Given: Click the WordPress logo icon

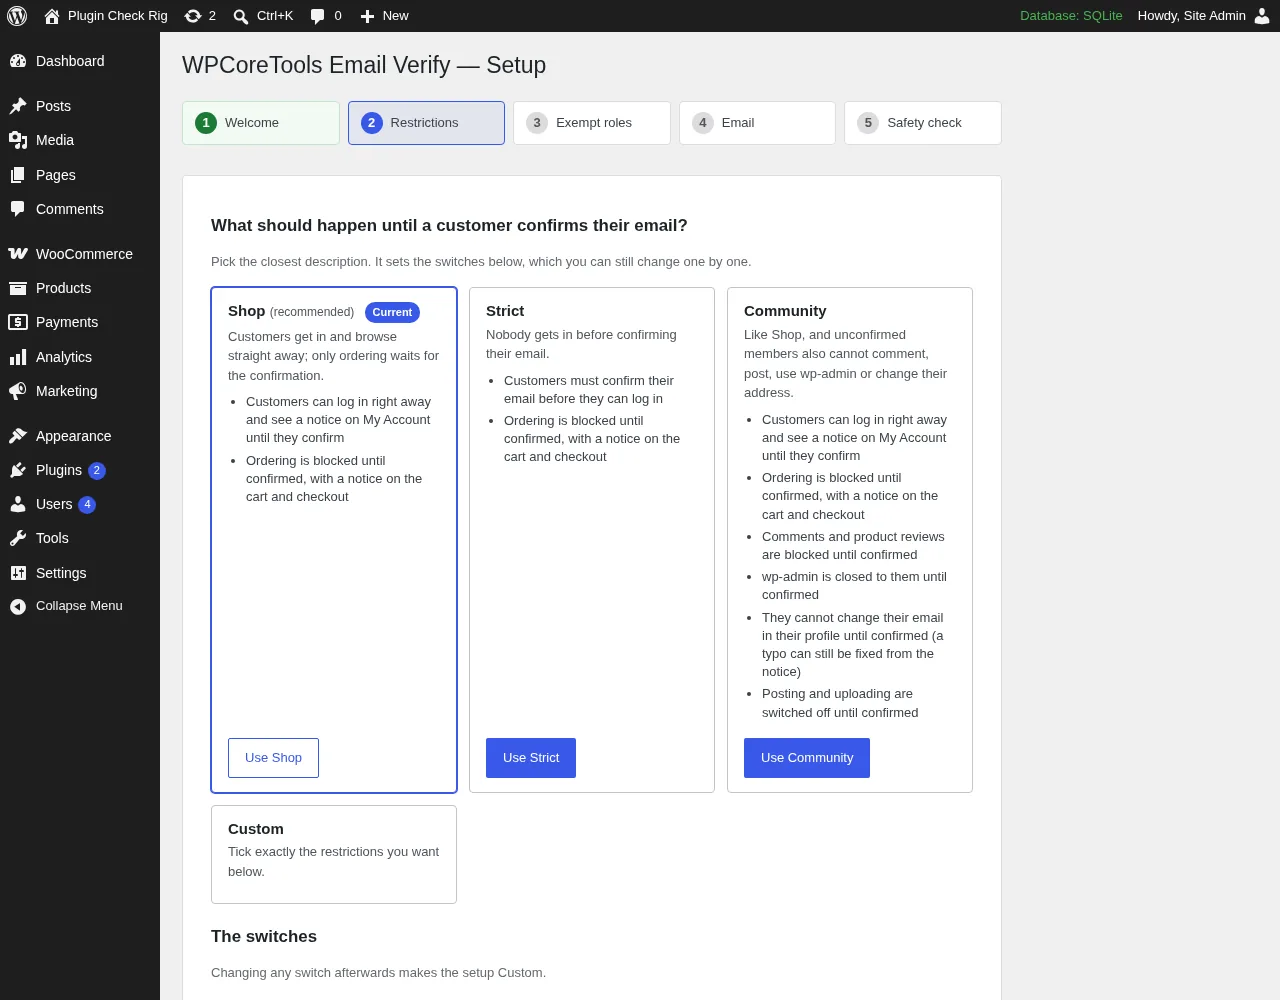Looking at the screenshot, I should click(17, 16).
